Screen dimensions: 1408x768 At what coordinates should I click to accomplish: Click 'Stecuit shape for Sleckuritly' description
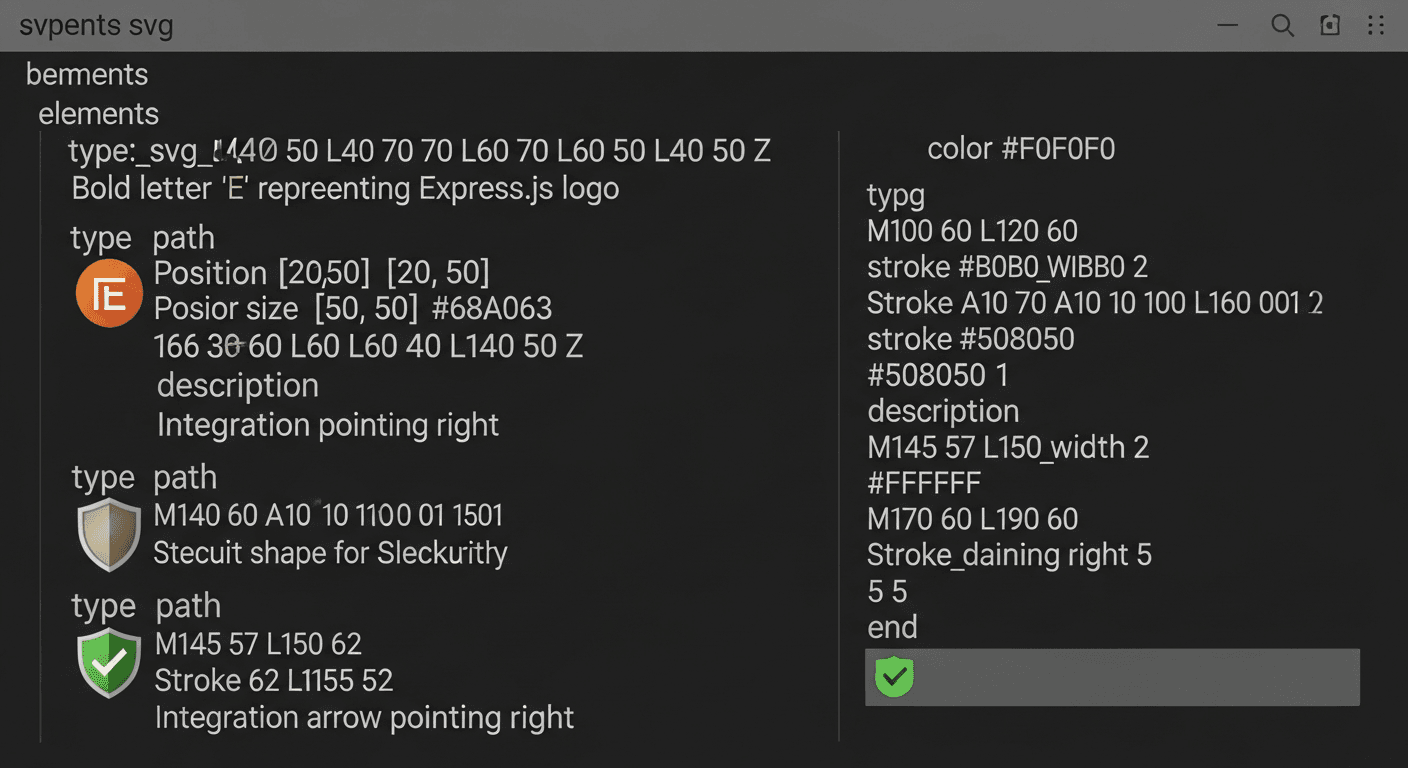pyautogui.click(x=330, y=553)
